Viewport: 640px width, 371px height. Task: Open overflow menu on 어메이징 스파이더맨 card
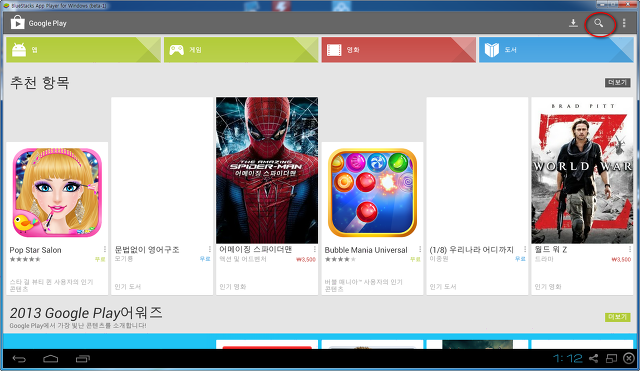tap(315, 249)
